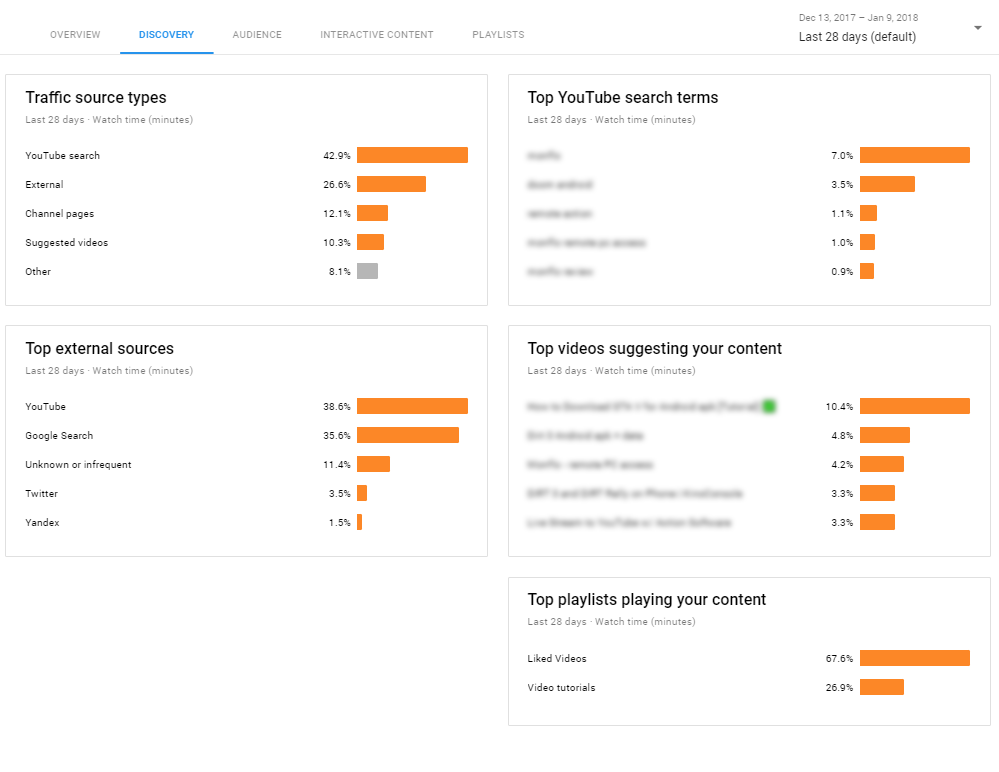Click the External traffic source row
The height and width of the screenshot is (772, 999).
(x=246, y=184)
